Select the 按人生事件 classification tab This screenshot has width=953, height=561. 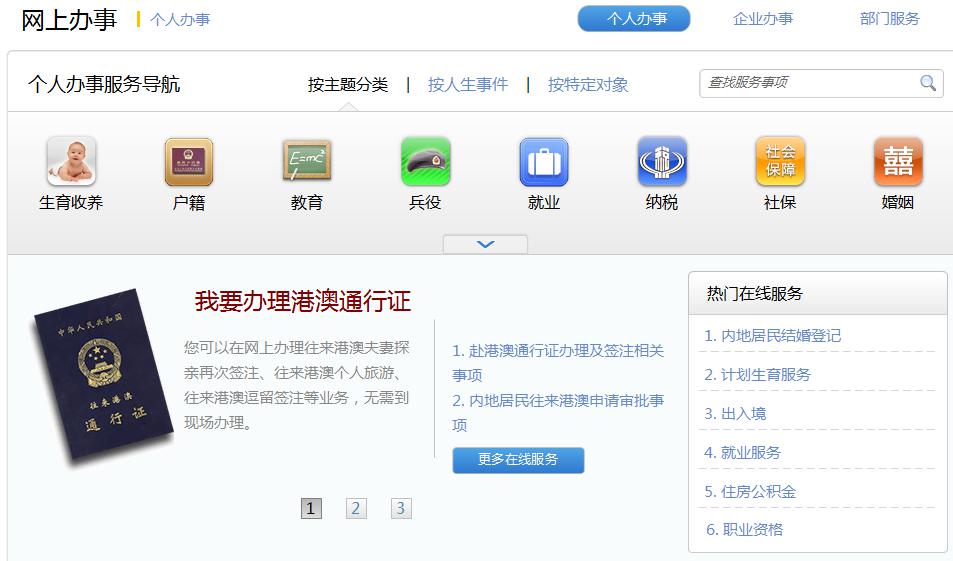pos(468,85)
